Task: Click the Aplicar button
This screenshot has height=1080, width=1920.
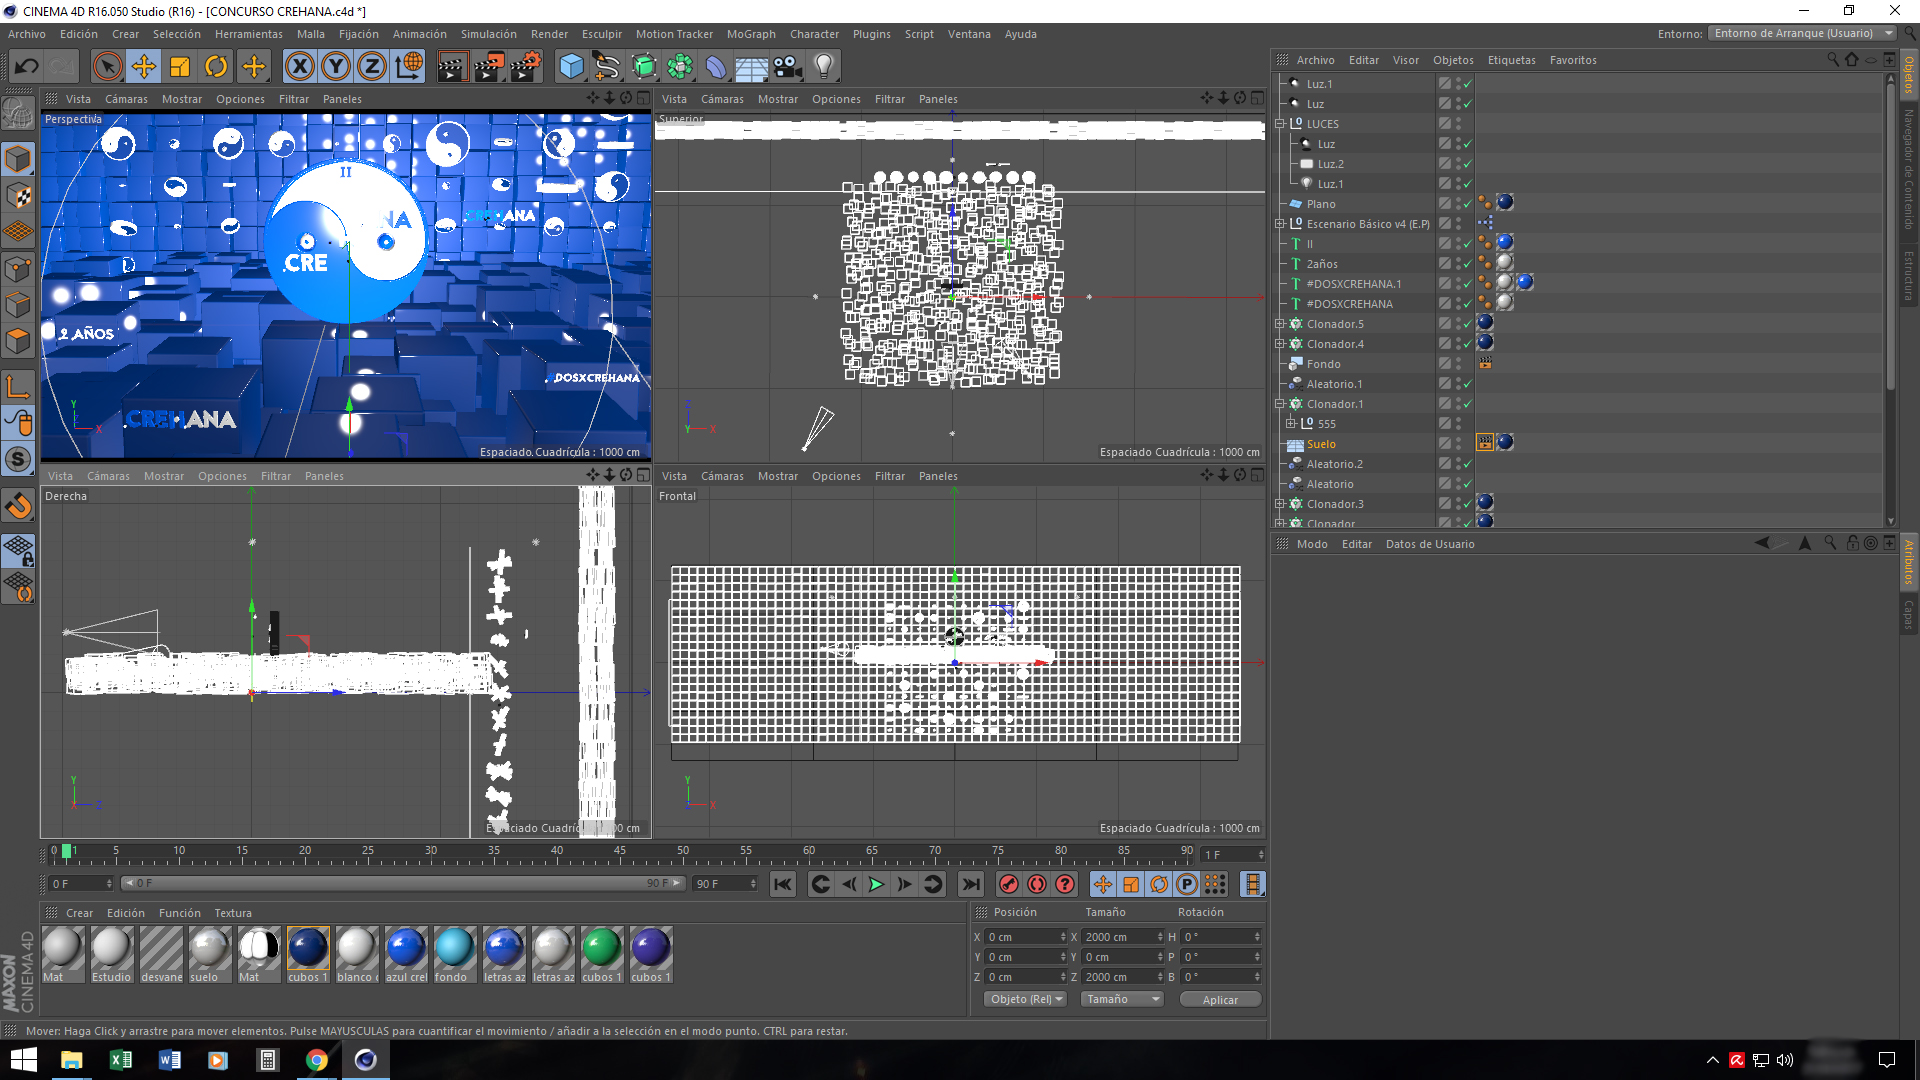Action: click(1220, 1000)
